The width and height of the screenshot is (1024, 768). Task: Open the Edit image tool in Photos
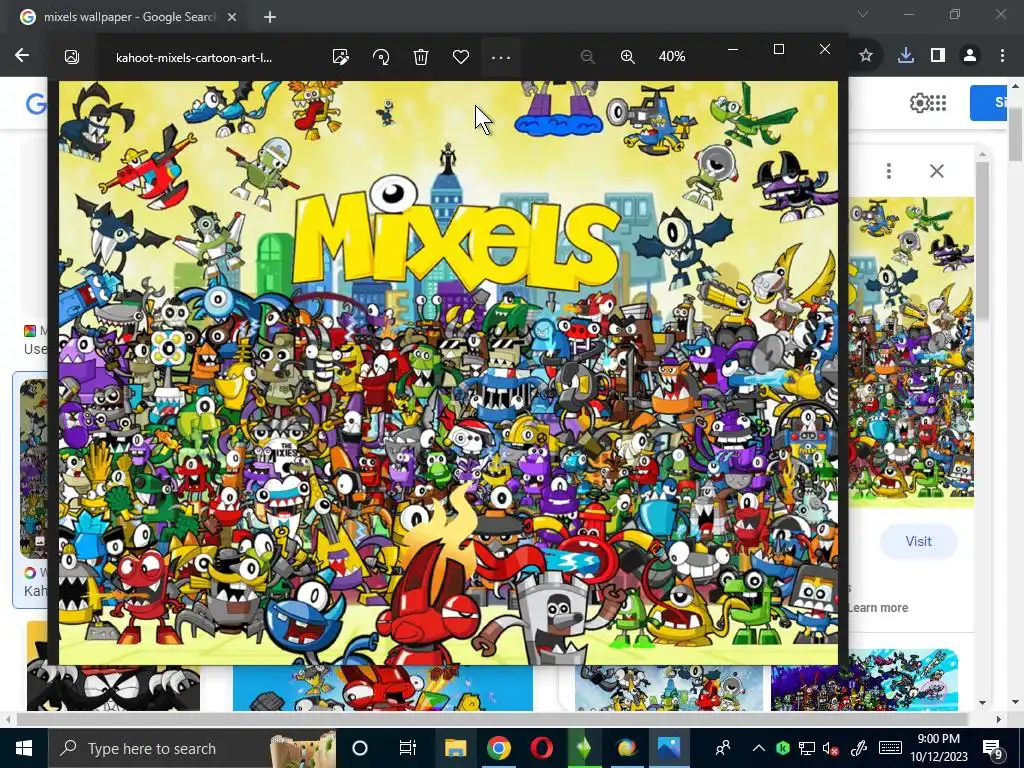[x=340, y=57]
